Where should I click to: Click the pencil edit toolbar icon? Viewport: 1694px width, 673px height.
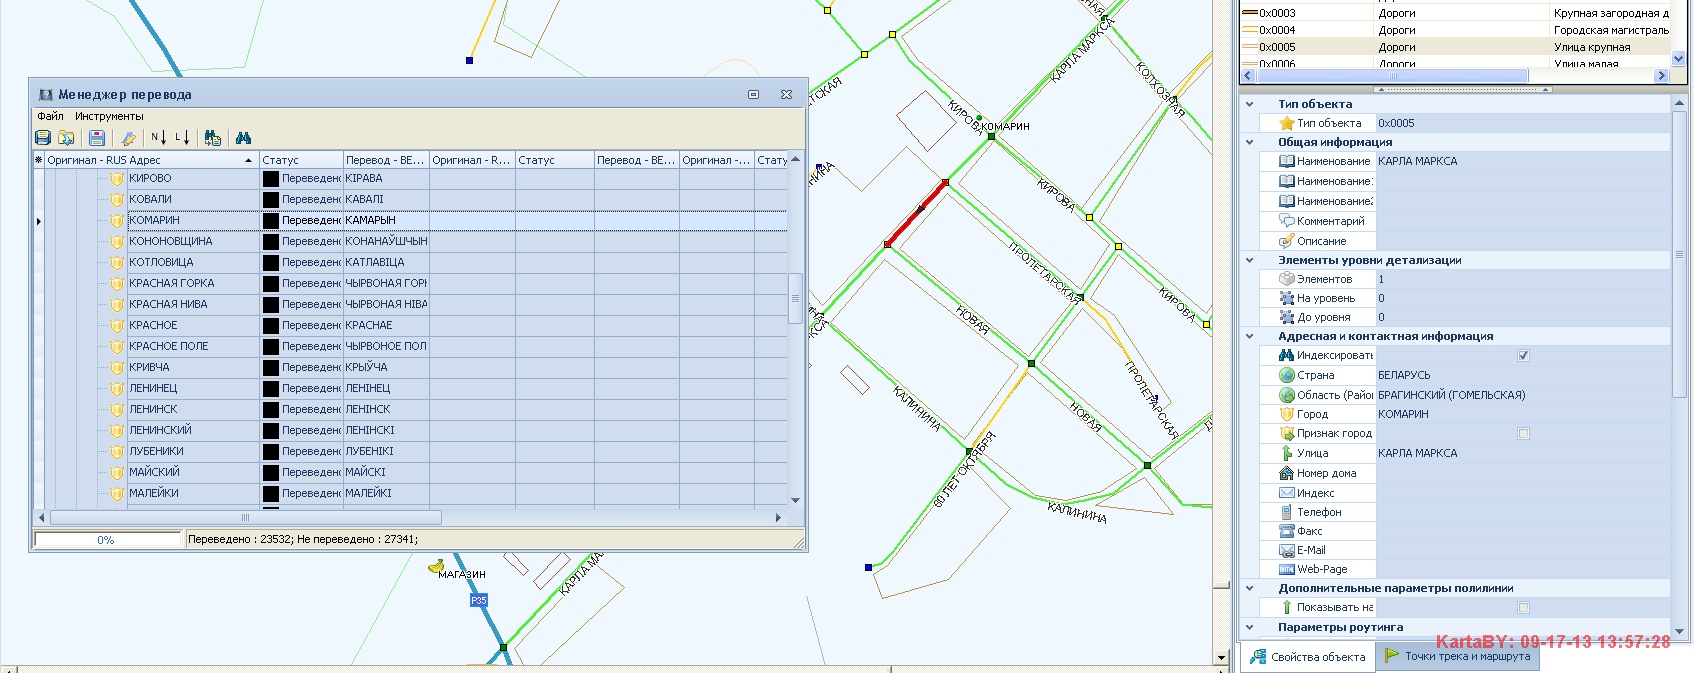(128, 138)
